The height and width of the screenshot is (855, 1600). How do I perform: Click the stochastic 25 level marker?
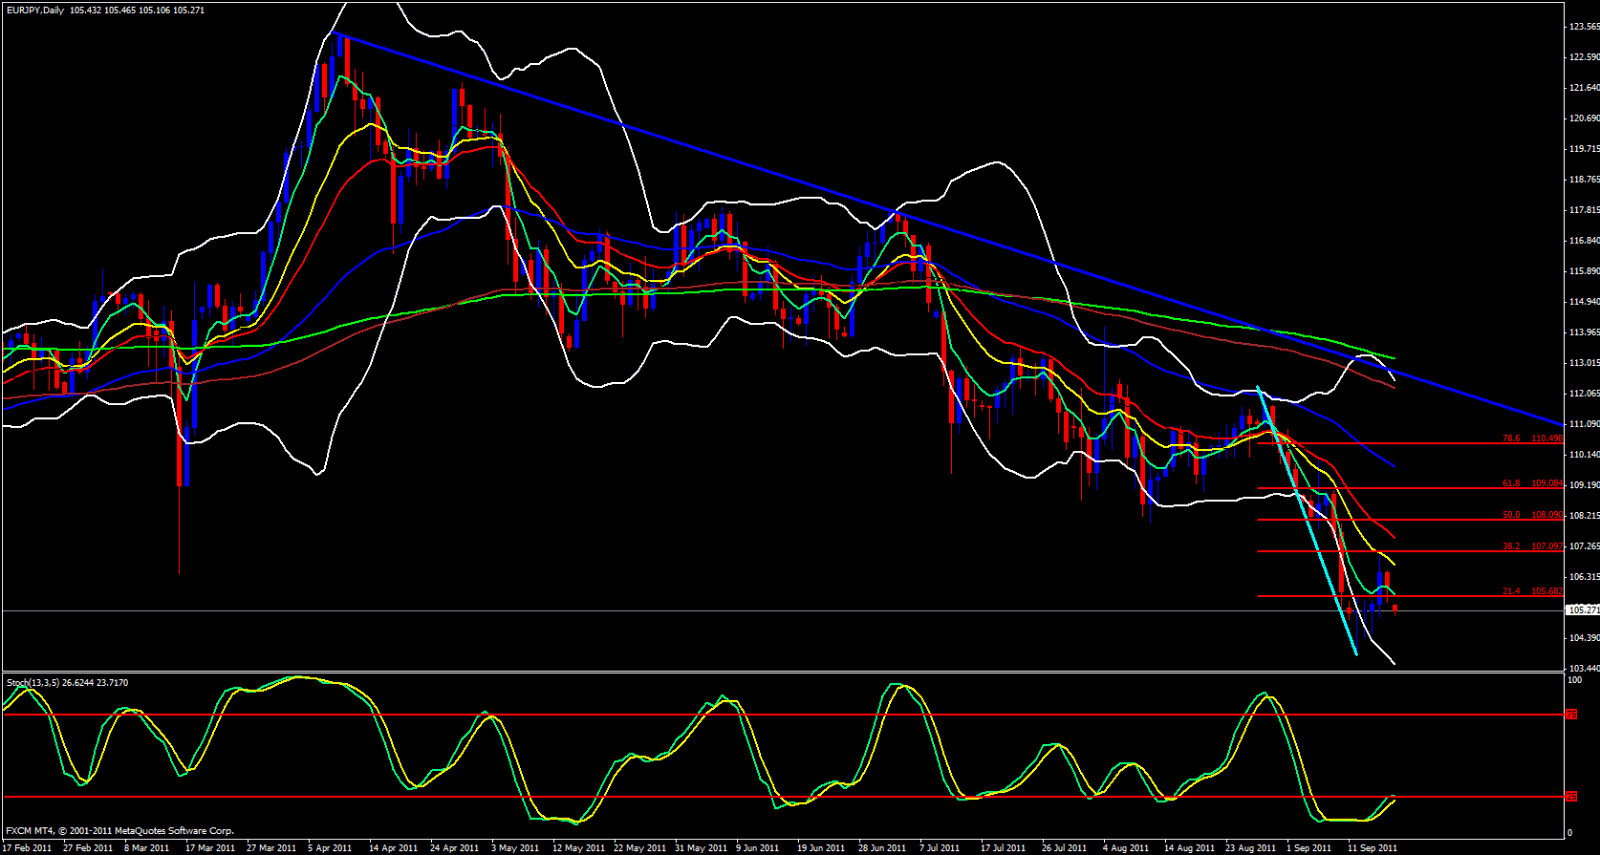point(1571,797)
